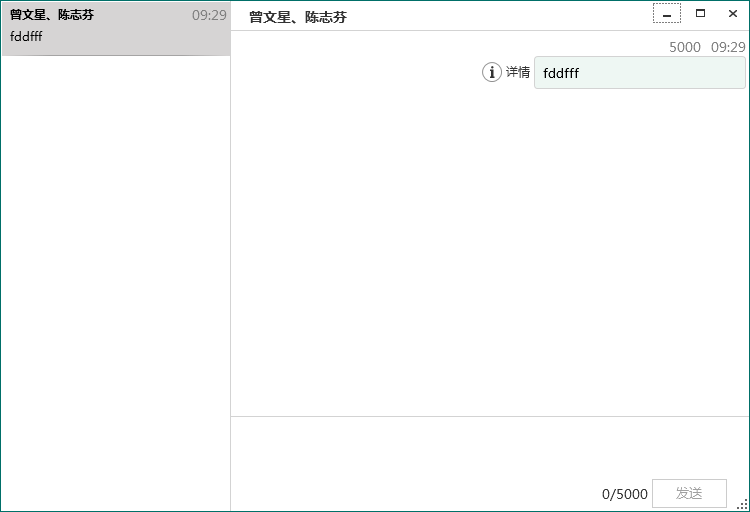Click the separator line above input box
750x512 pixels.
[x=490, y=416]
